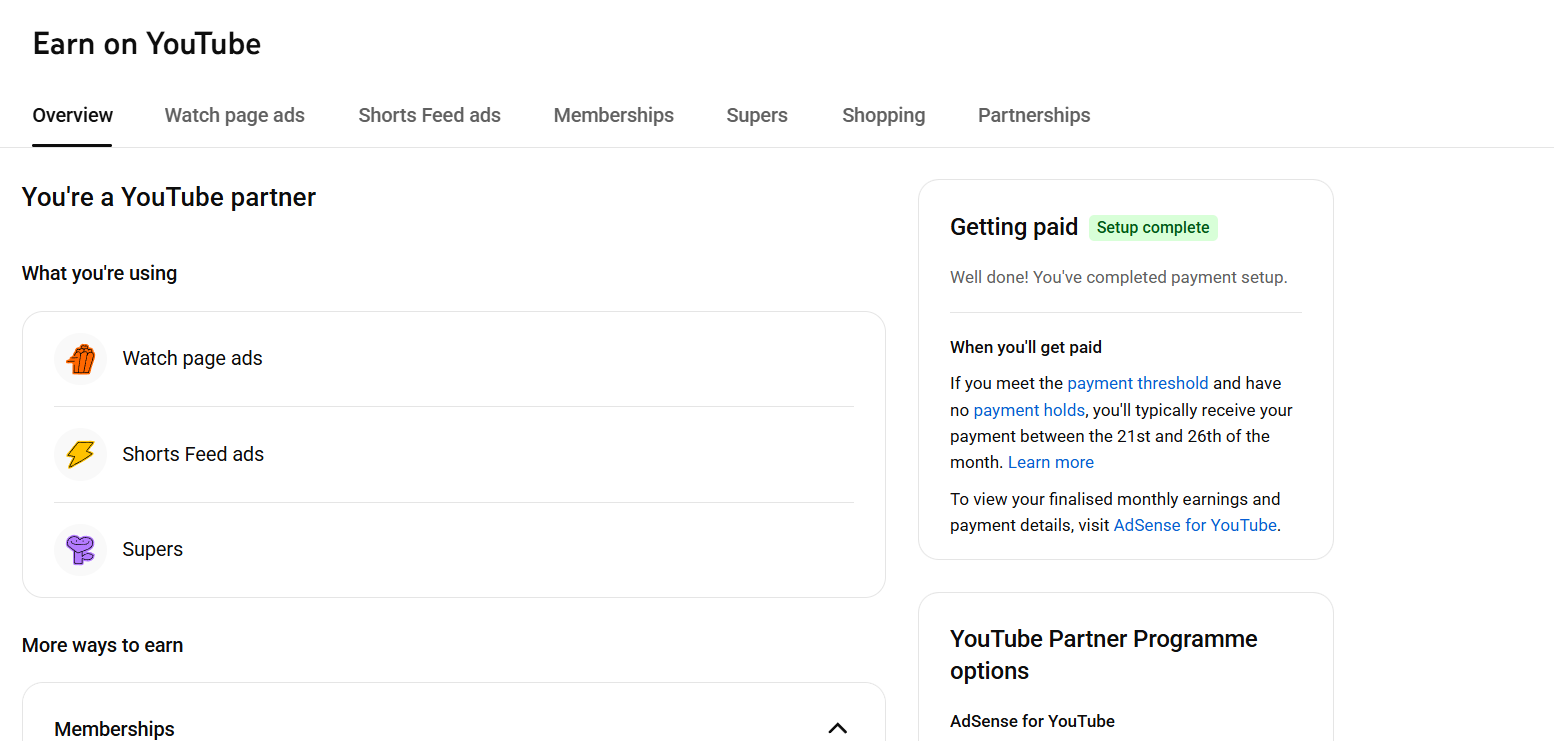Click the When you'll get paid subheading
The image size is (1554, 741).
click(x=1026, y=348)
